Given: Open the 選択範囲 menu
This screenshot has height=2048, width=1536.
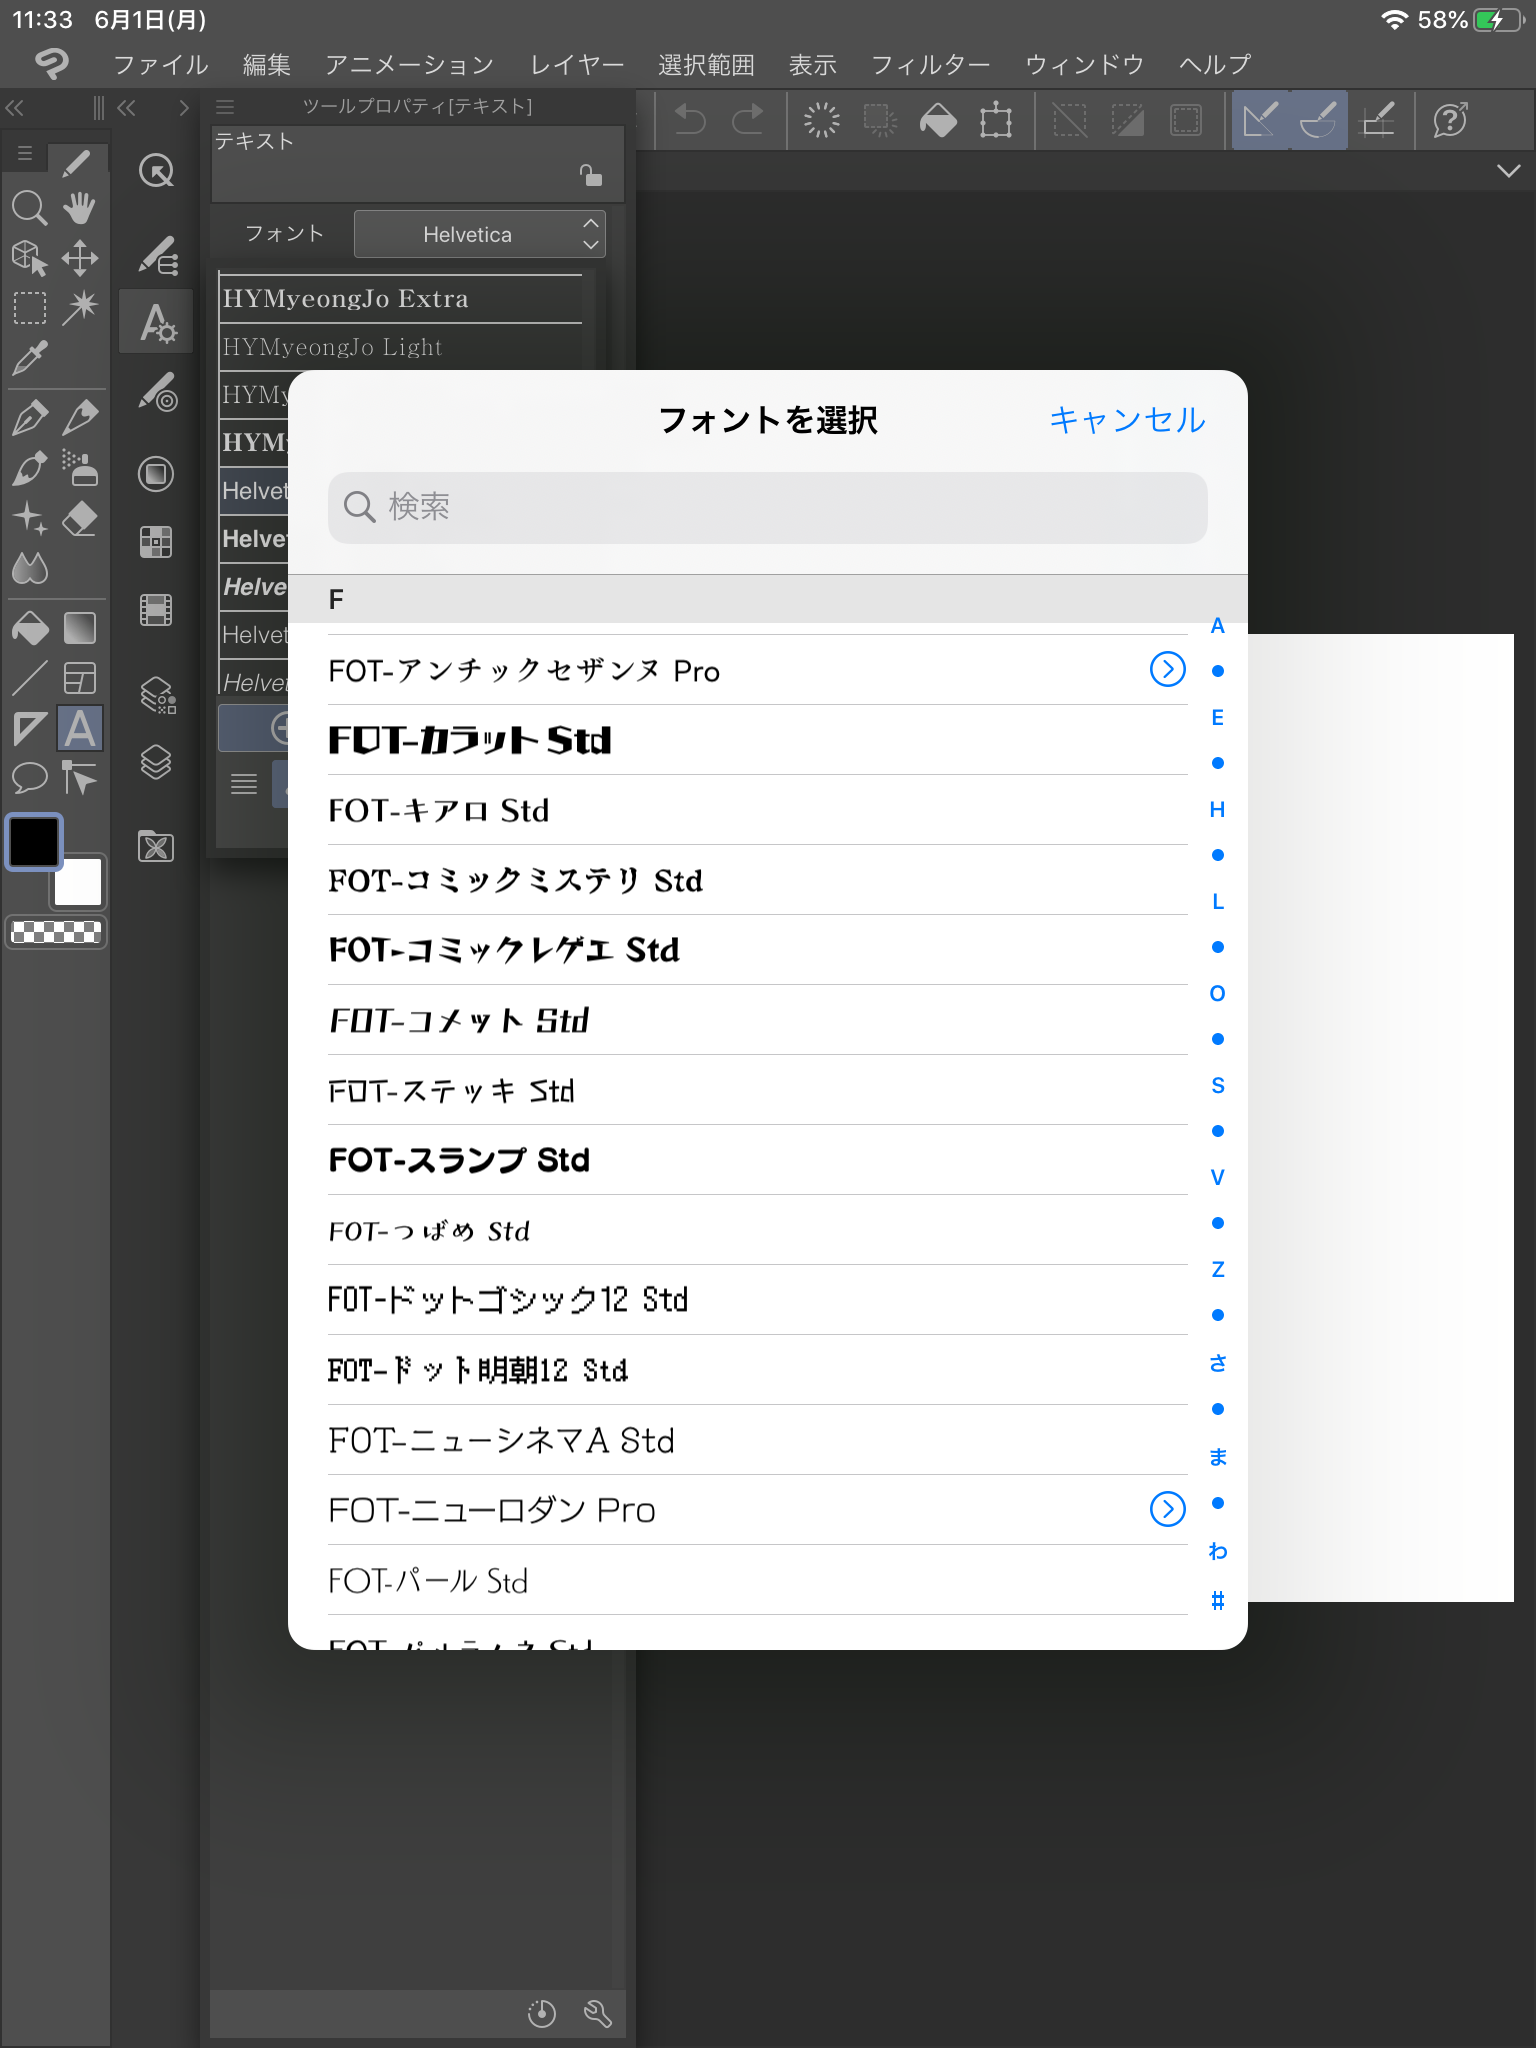Looking at the screenshot, I should coord(706,65).
